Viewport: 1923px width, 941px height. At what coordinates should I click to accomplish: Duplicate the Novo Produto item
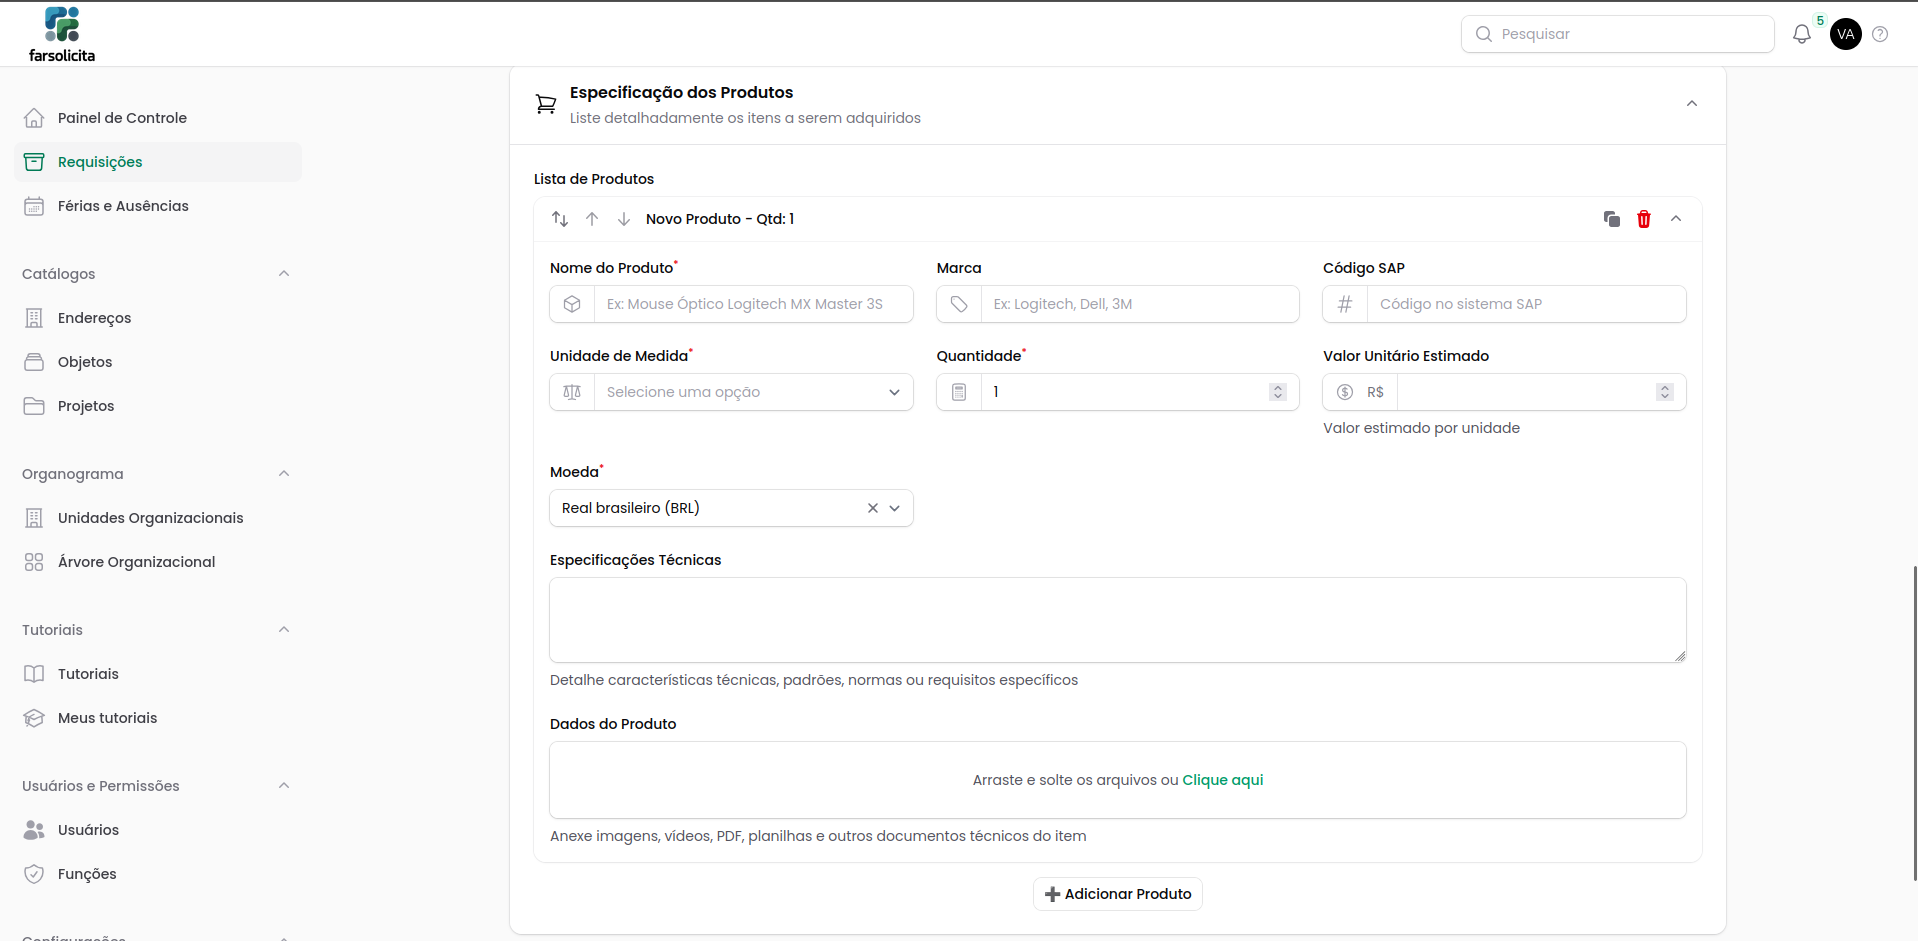pos(1611,219)
